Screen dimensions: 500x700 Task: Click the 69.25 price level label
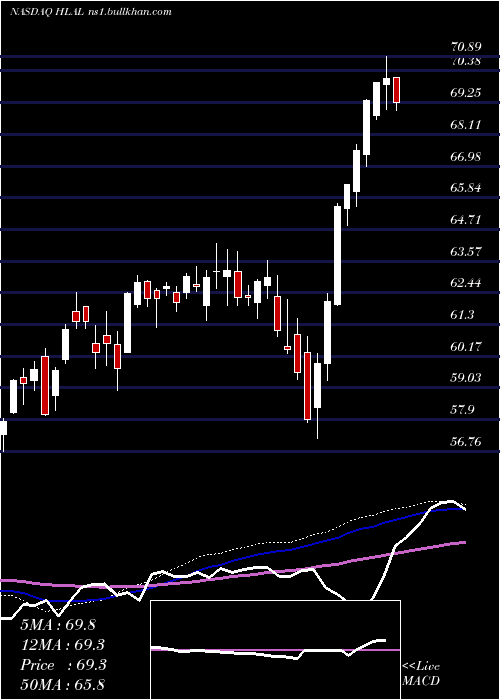pyautogui.click(x=466, y=93)
